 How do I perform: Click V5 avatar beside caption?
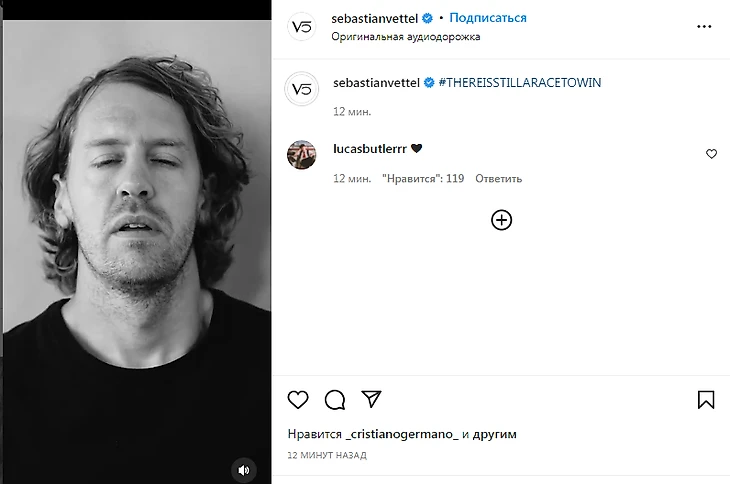303,88
